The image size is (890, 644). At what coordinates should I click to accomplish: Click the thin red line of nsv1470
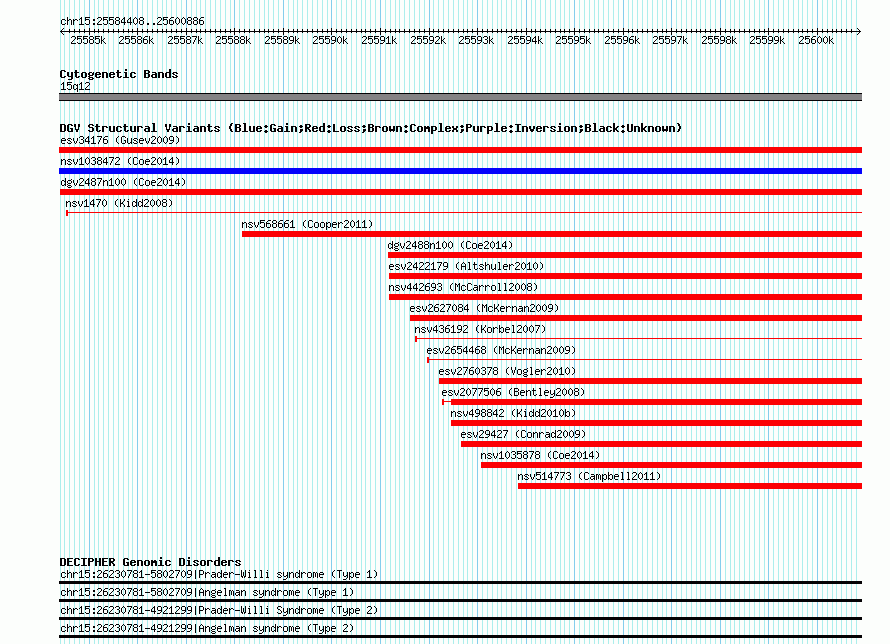(464, 213)
